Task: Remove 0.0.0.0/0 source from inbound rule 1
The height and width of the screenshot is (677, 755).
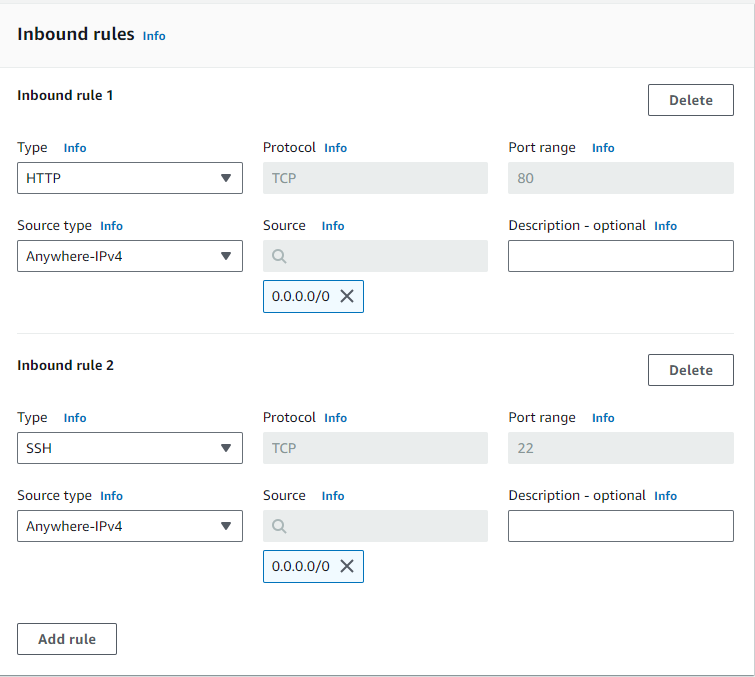Action: [347, 296]
